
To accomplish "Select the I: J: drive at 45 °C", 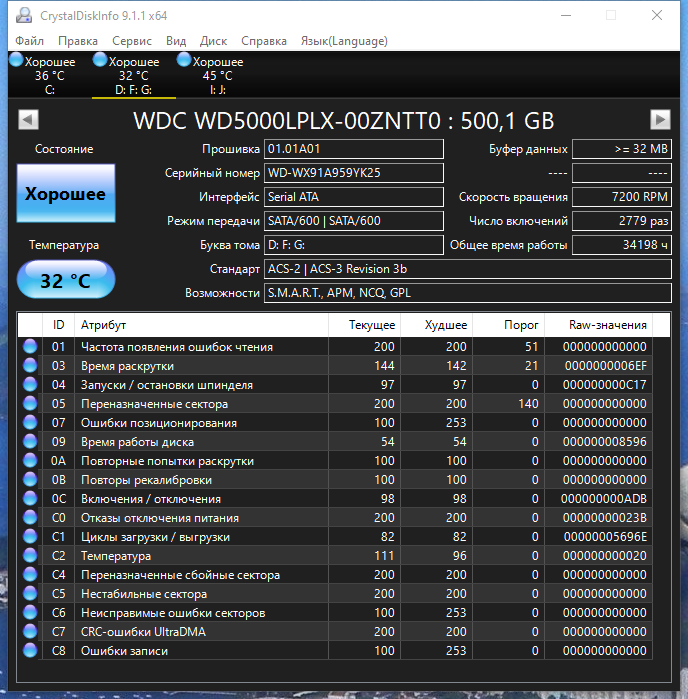I will 218,75.
